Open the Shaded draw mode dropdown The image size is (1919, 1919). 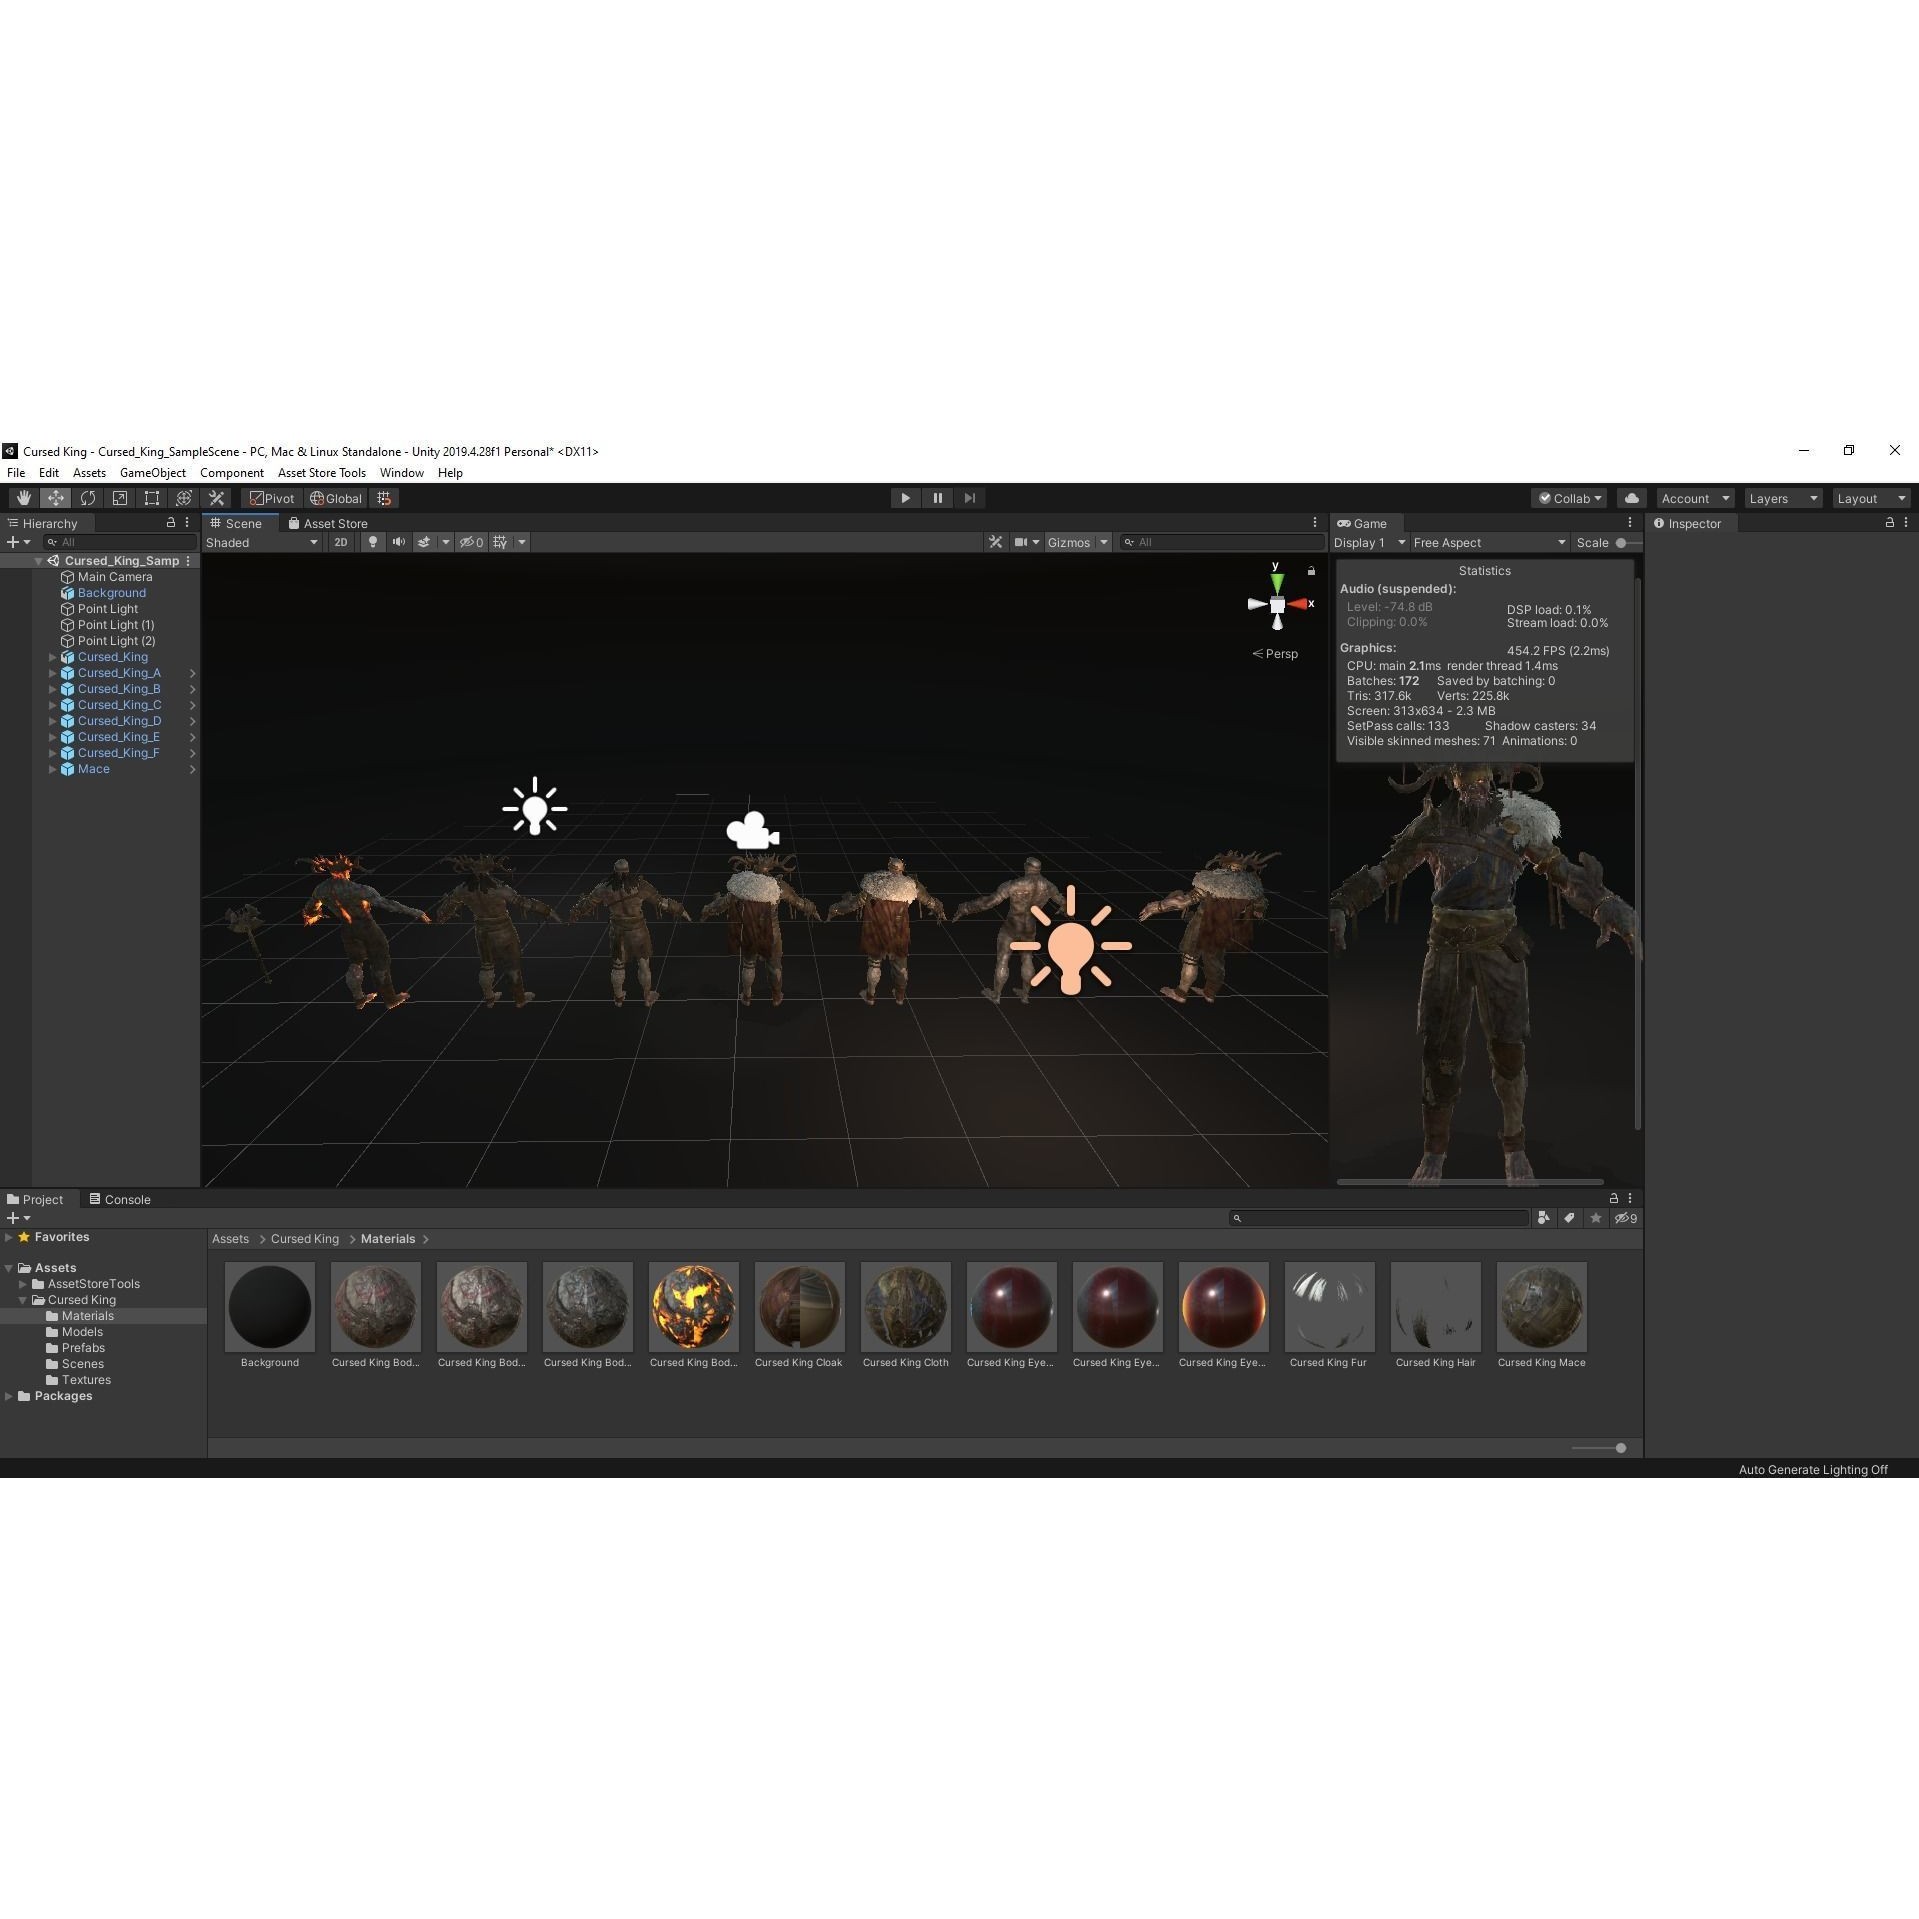262,541
